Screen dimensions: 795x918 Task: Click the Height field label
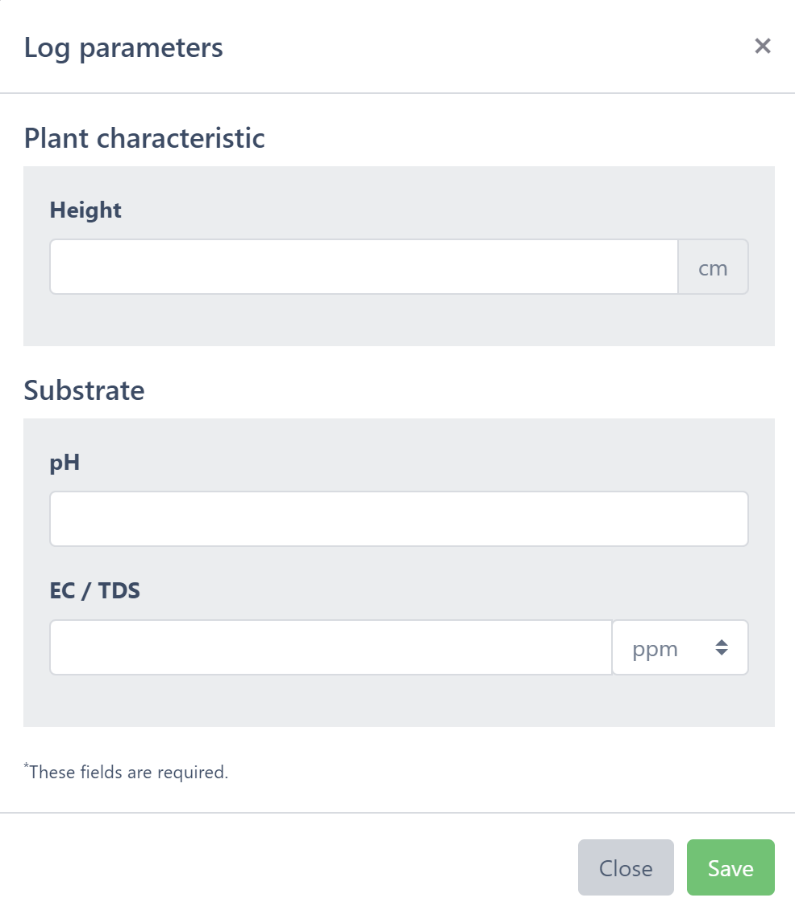click(x=85, y=210)
